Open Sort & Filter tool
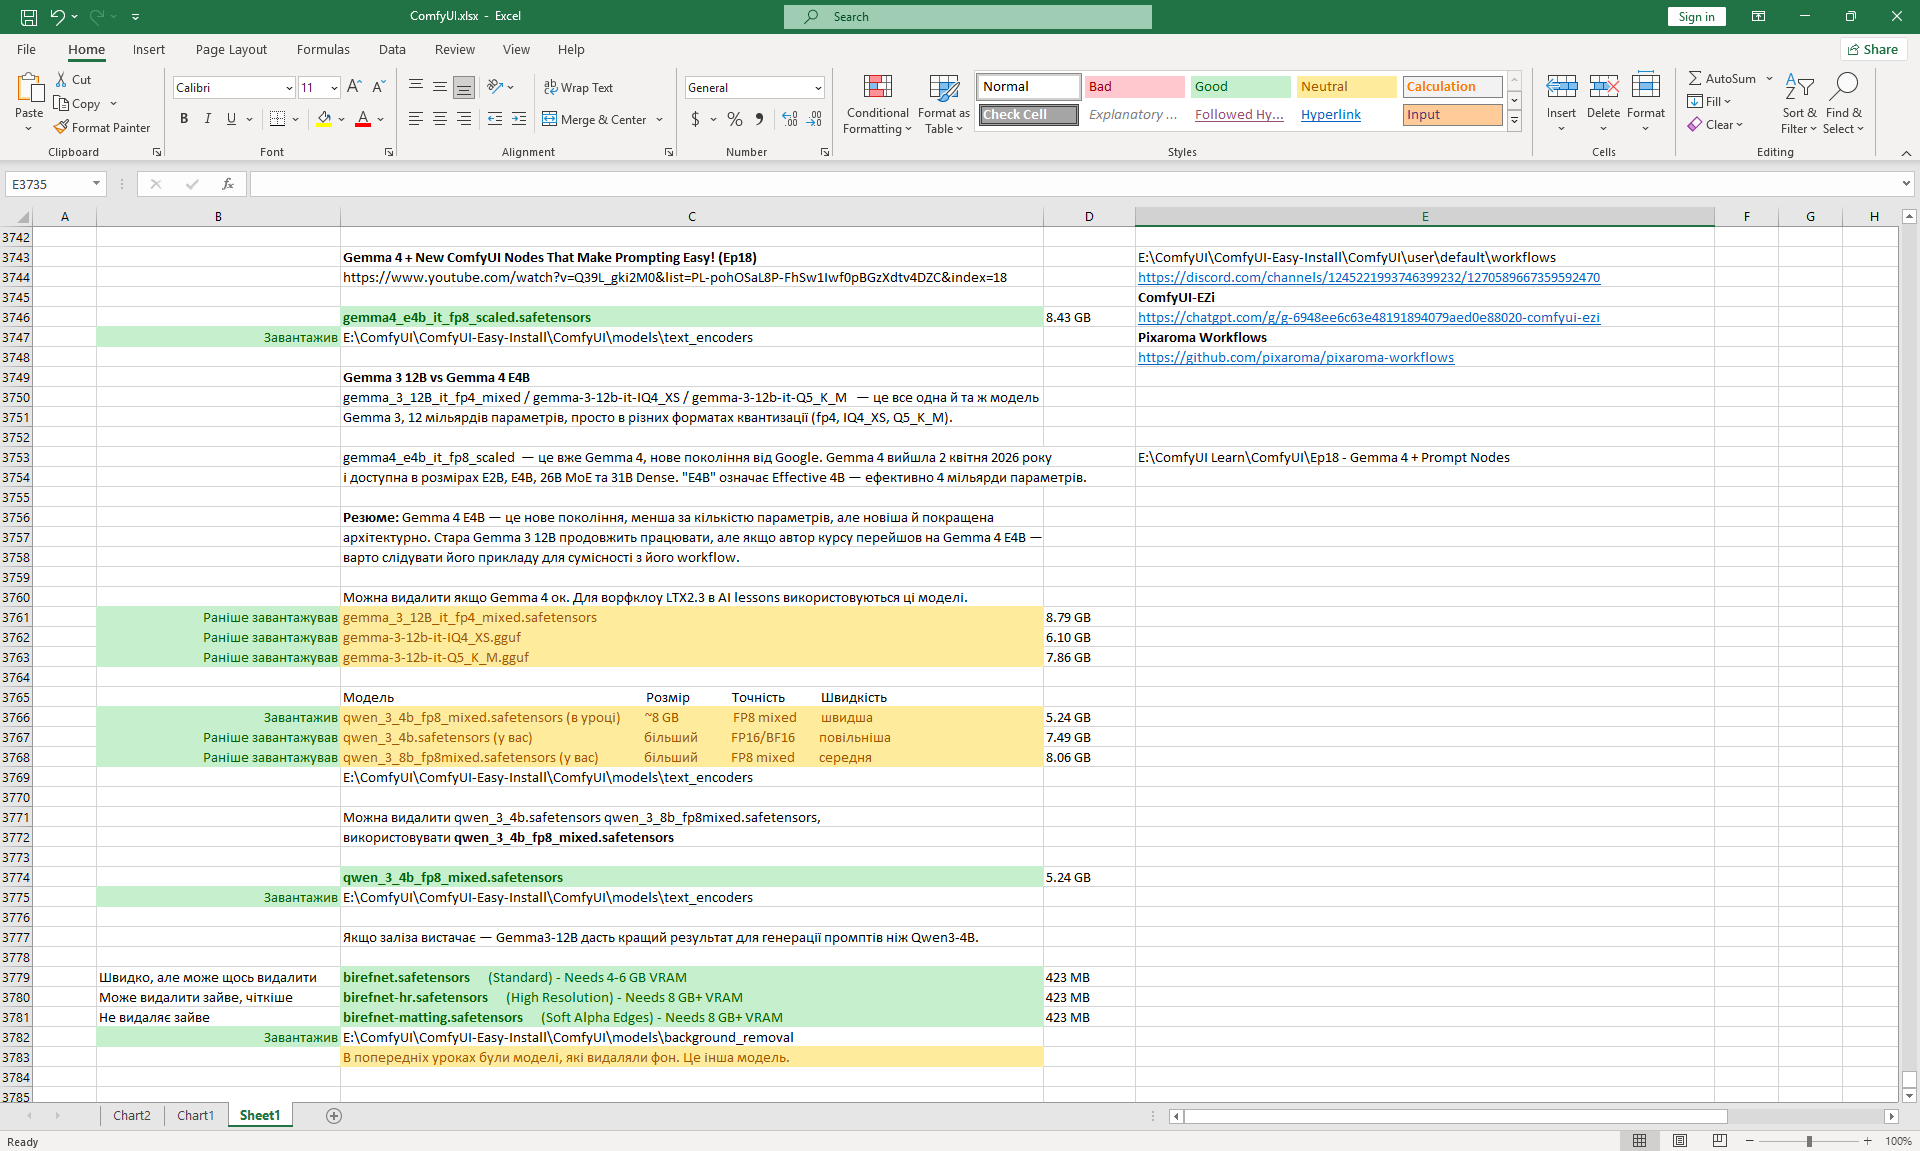 (1799, 104)
